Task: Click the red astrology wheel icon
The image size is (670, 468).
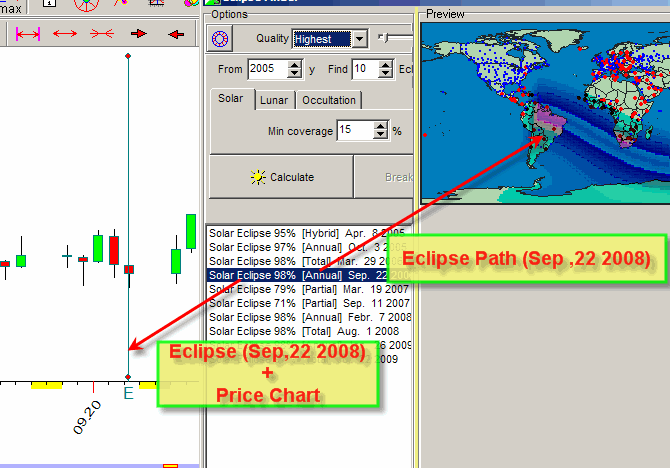Action: tap(88, 4)
